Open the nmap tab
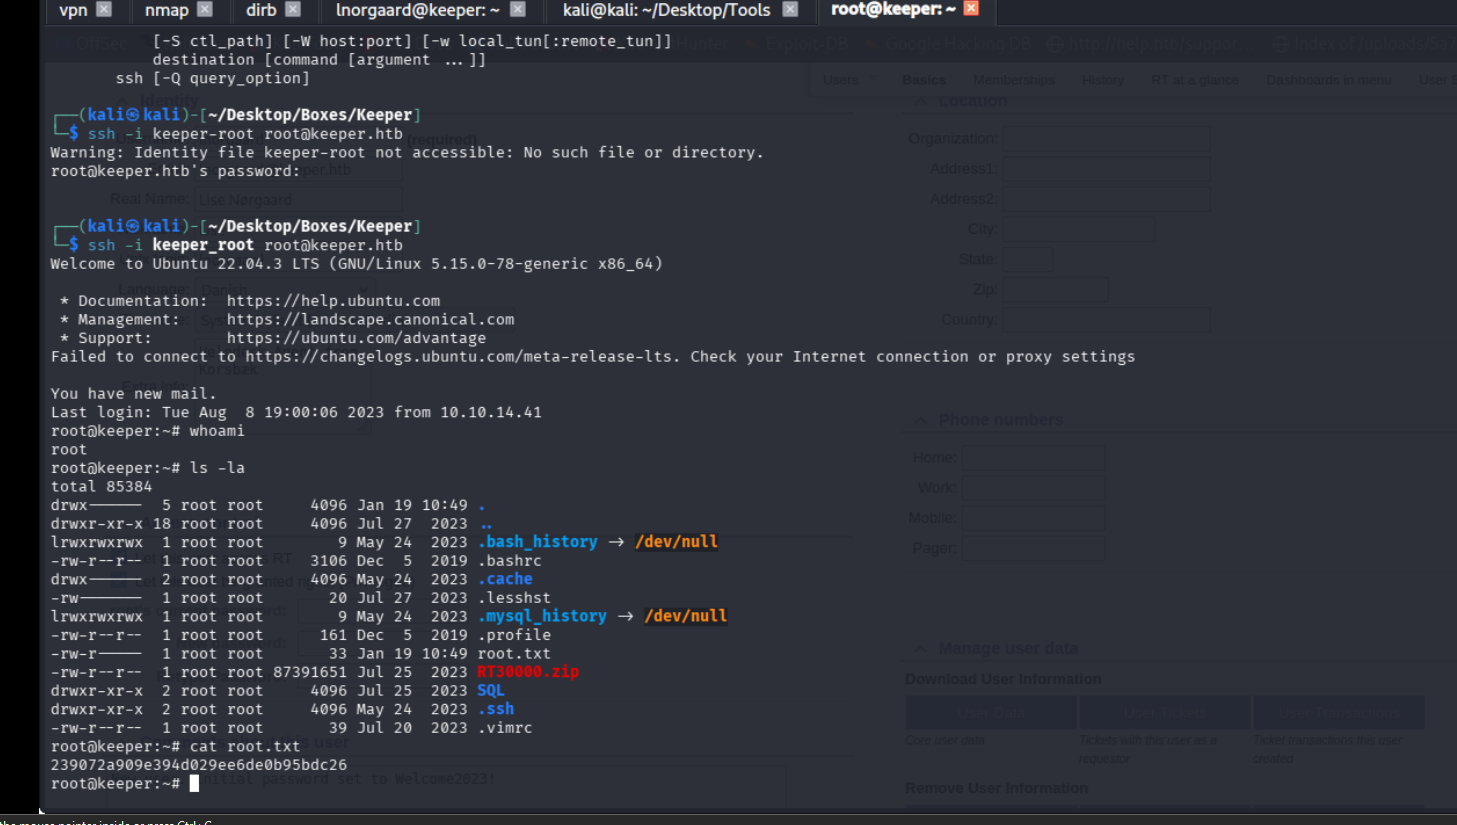 click(166, 10)
